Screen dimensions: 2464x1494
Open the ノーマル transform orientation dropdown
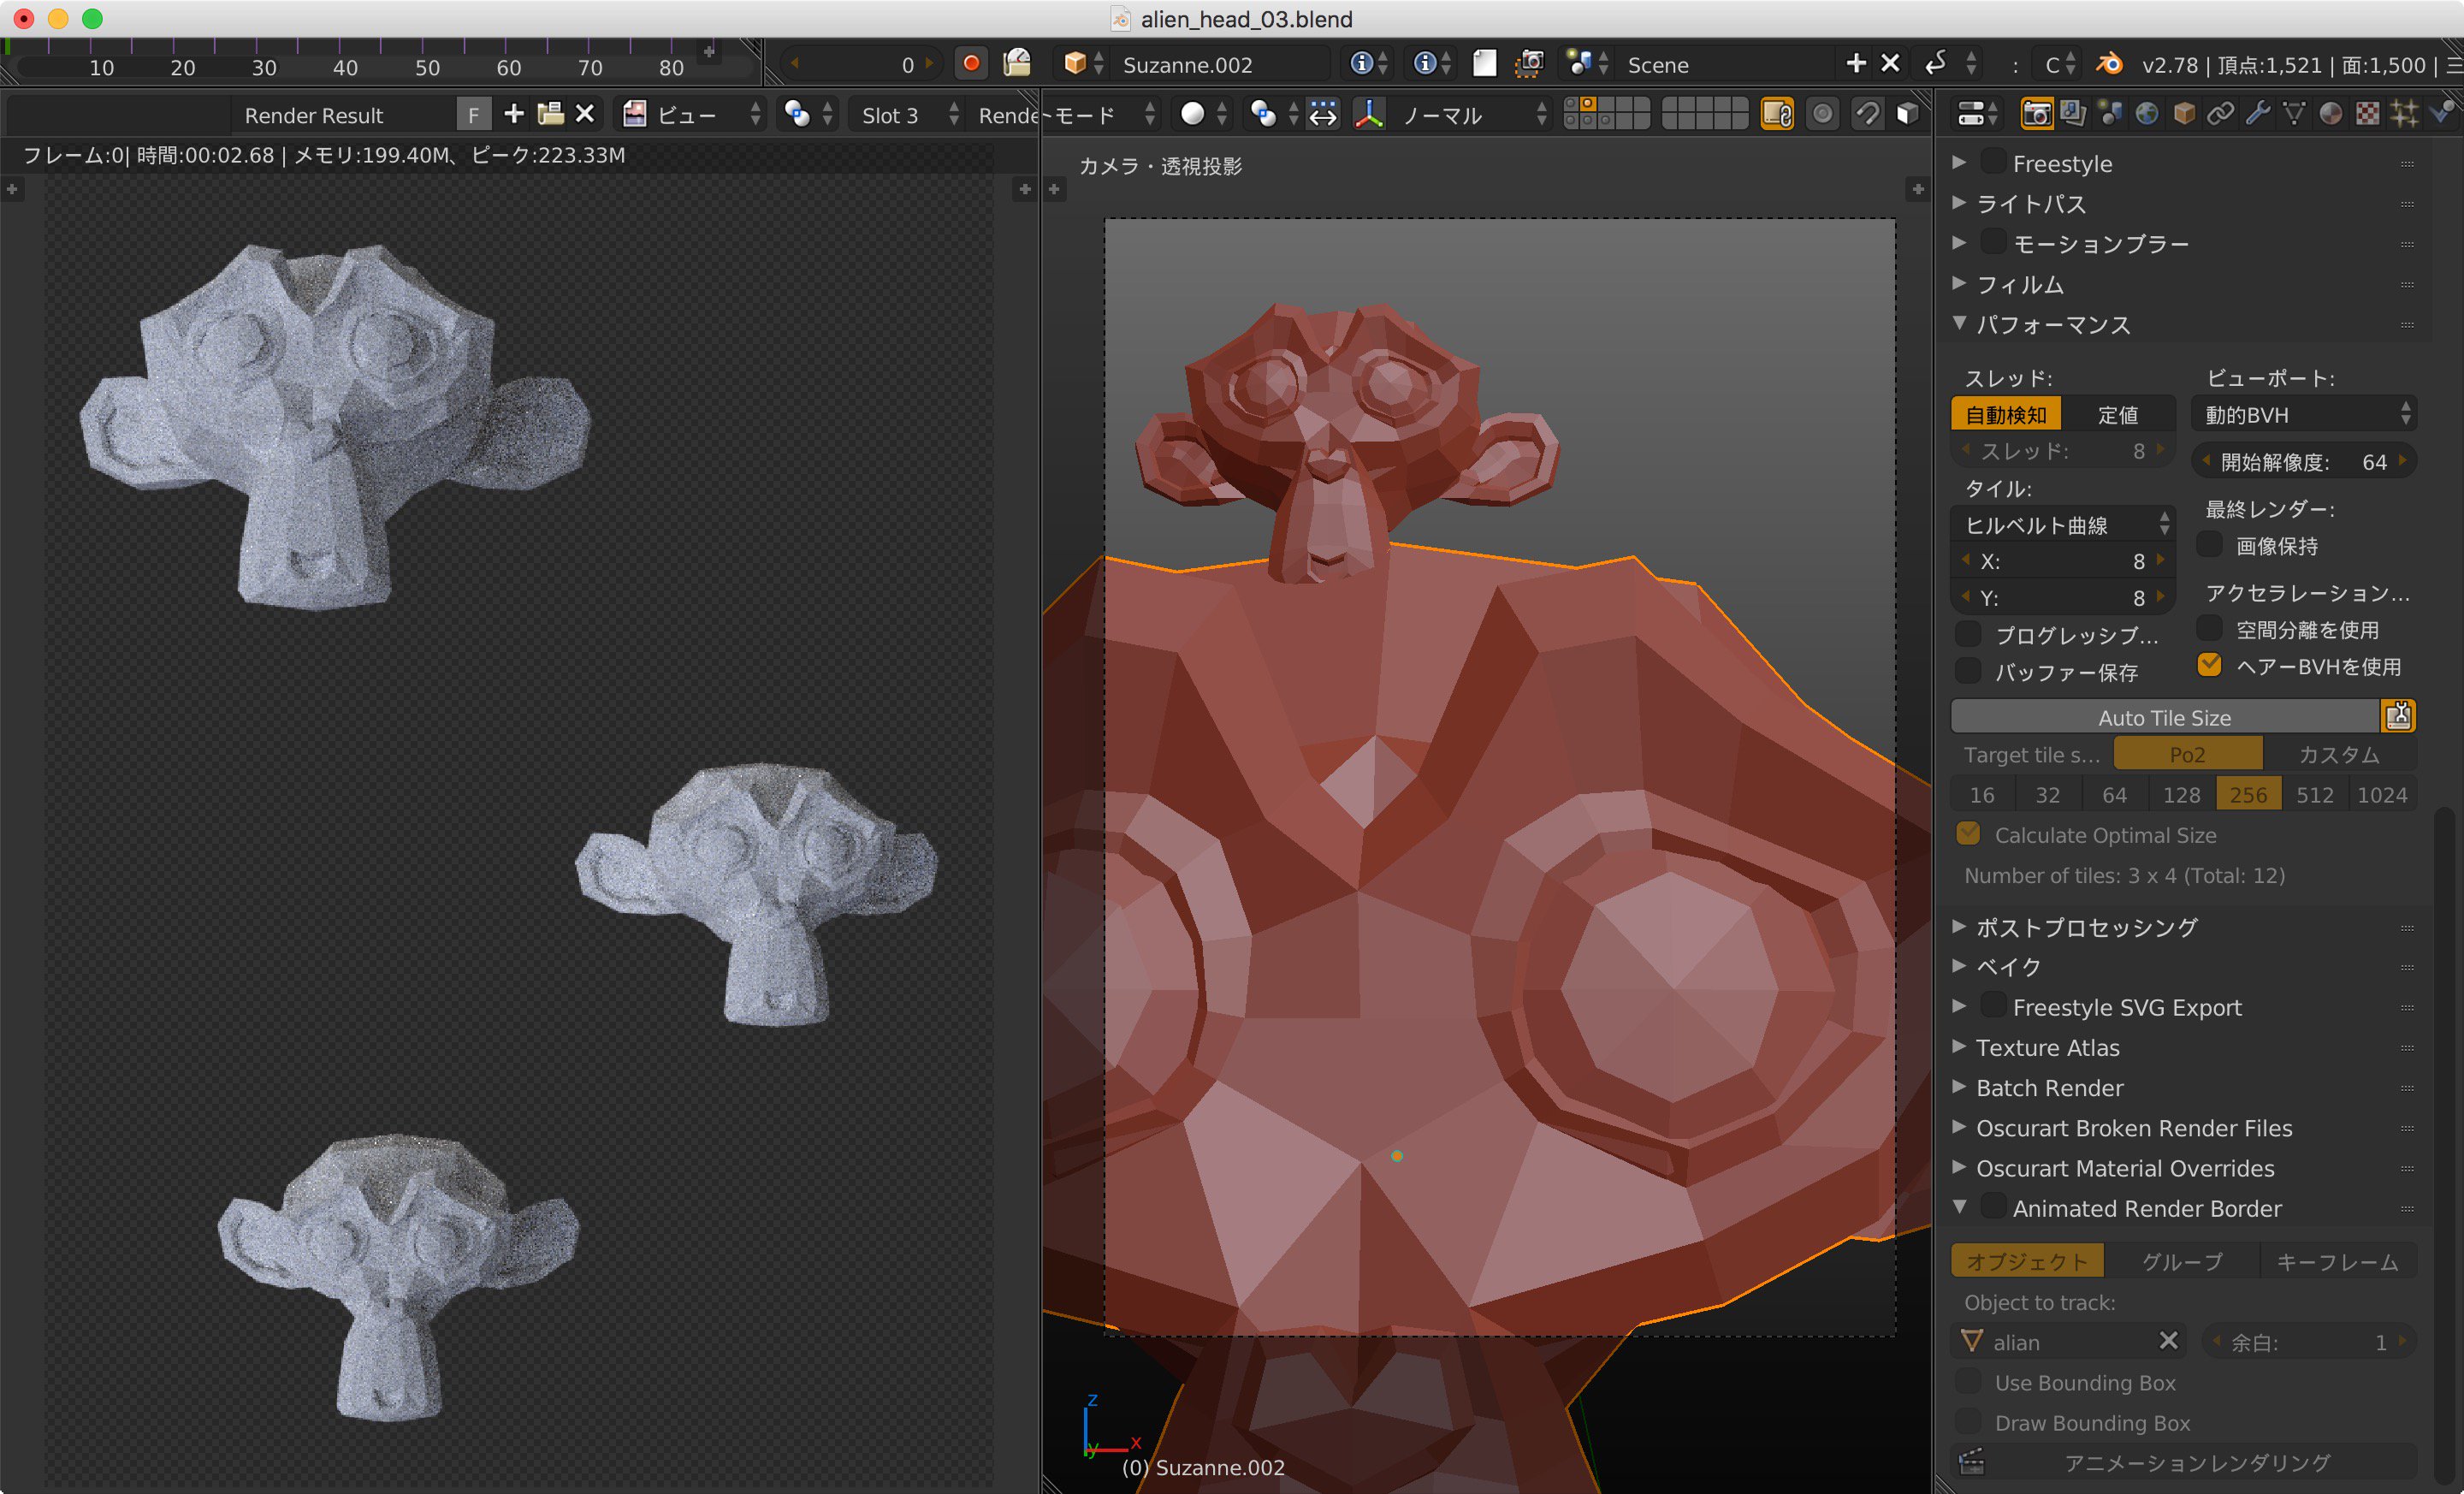1445,114
